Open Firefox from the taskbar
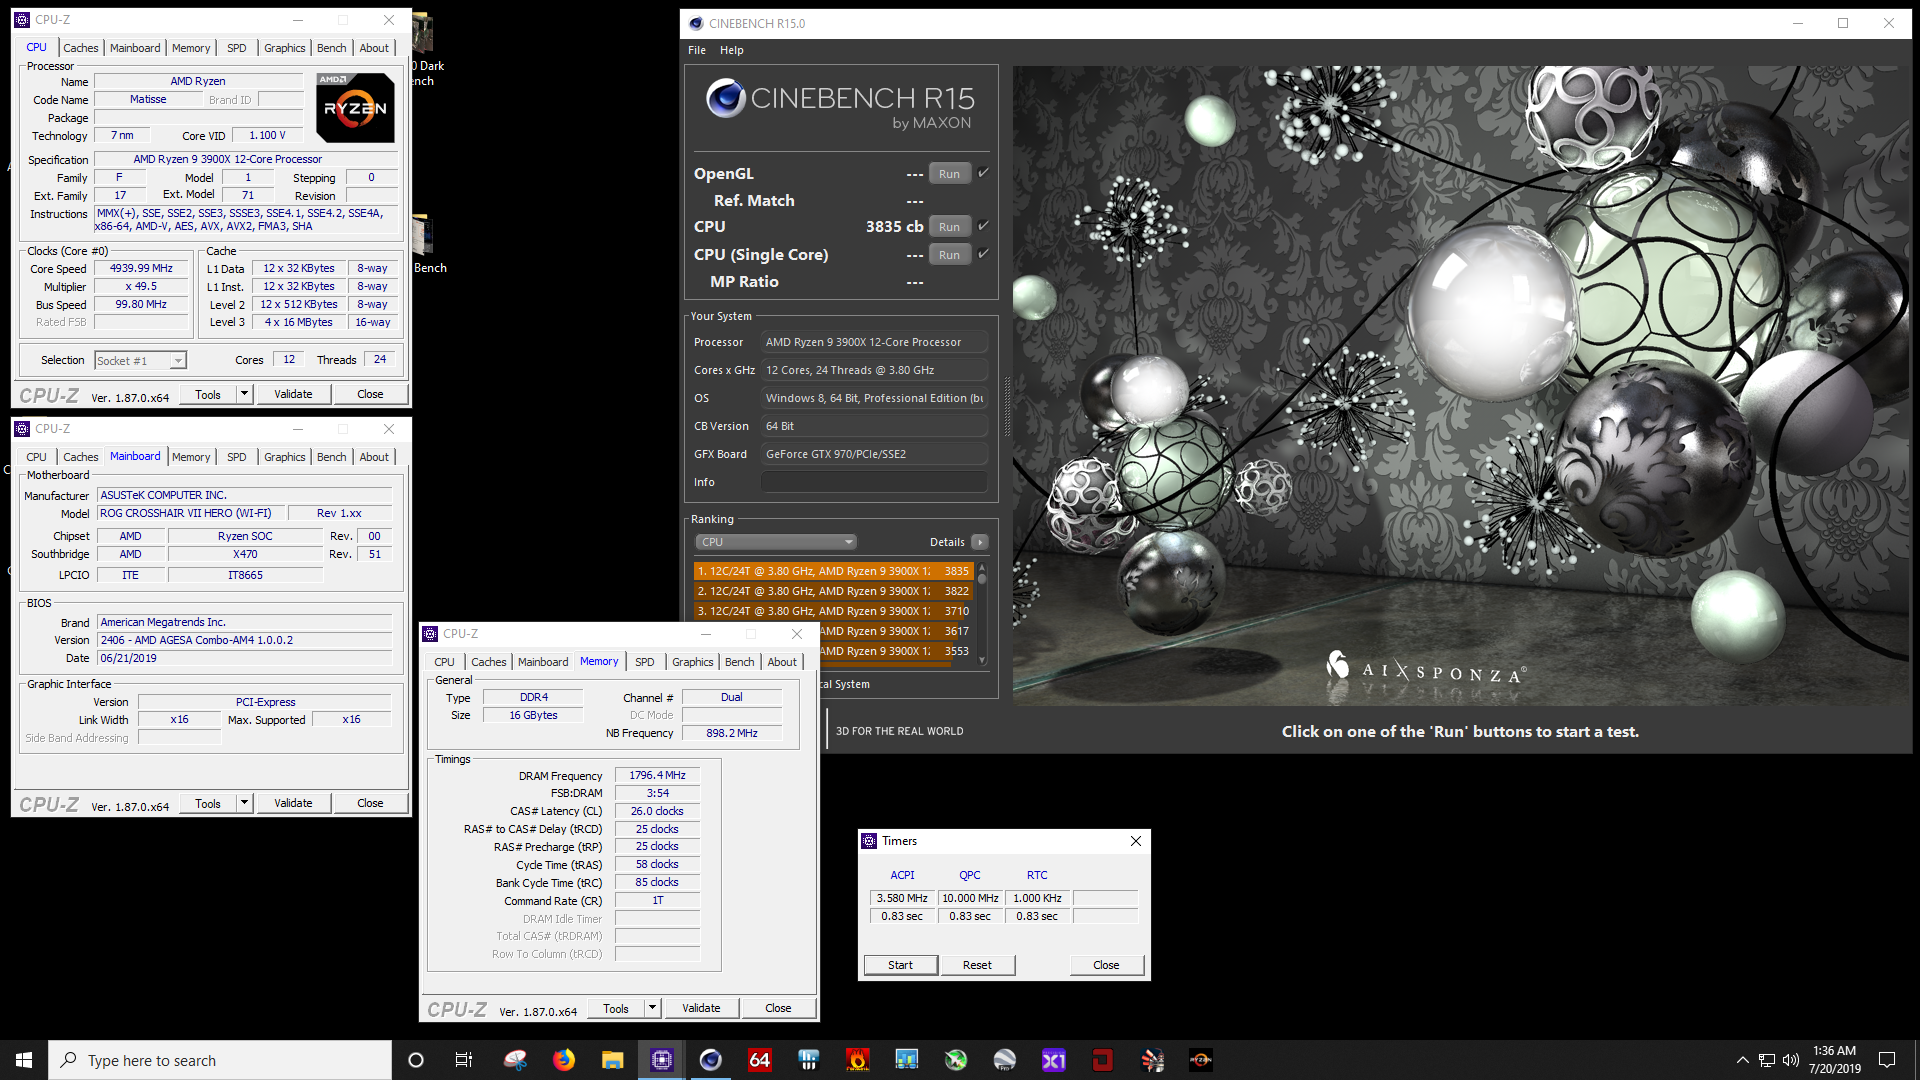Image resolution: width=1920 pixels, height=1080 pixels. [564, 1060]
